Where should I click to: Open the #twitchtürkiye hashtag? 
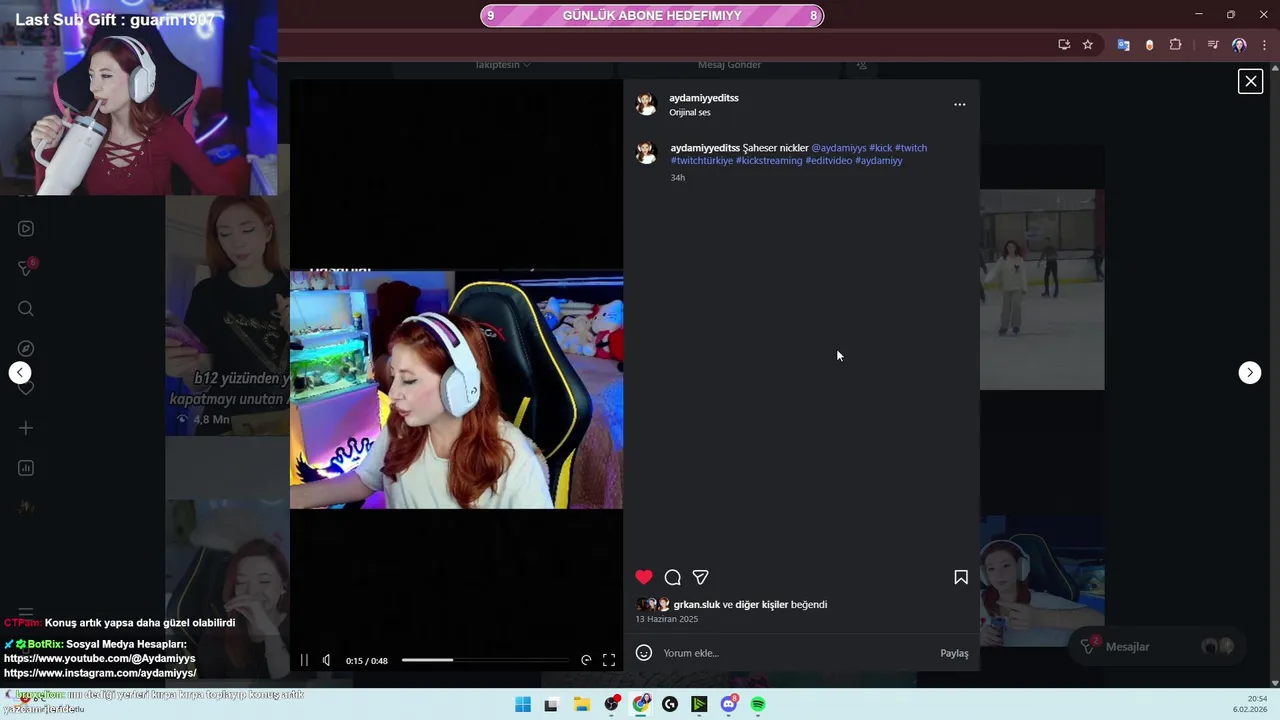(702, 160)
